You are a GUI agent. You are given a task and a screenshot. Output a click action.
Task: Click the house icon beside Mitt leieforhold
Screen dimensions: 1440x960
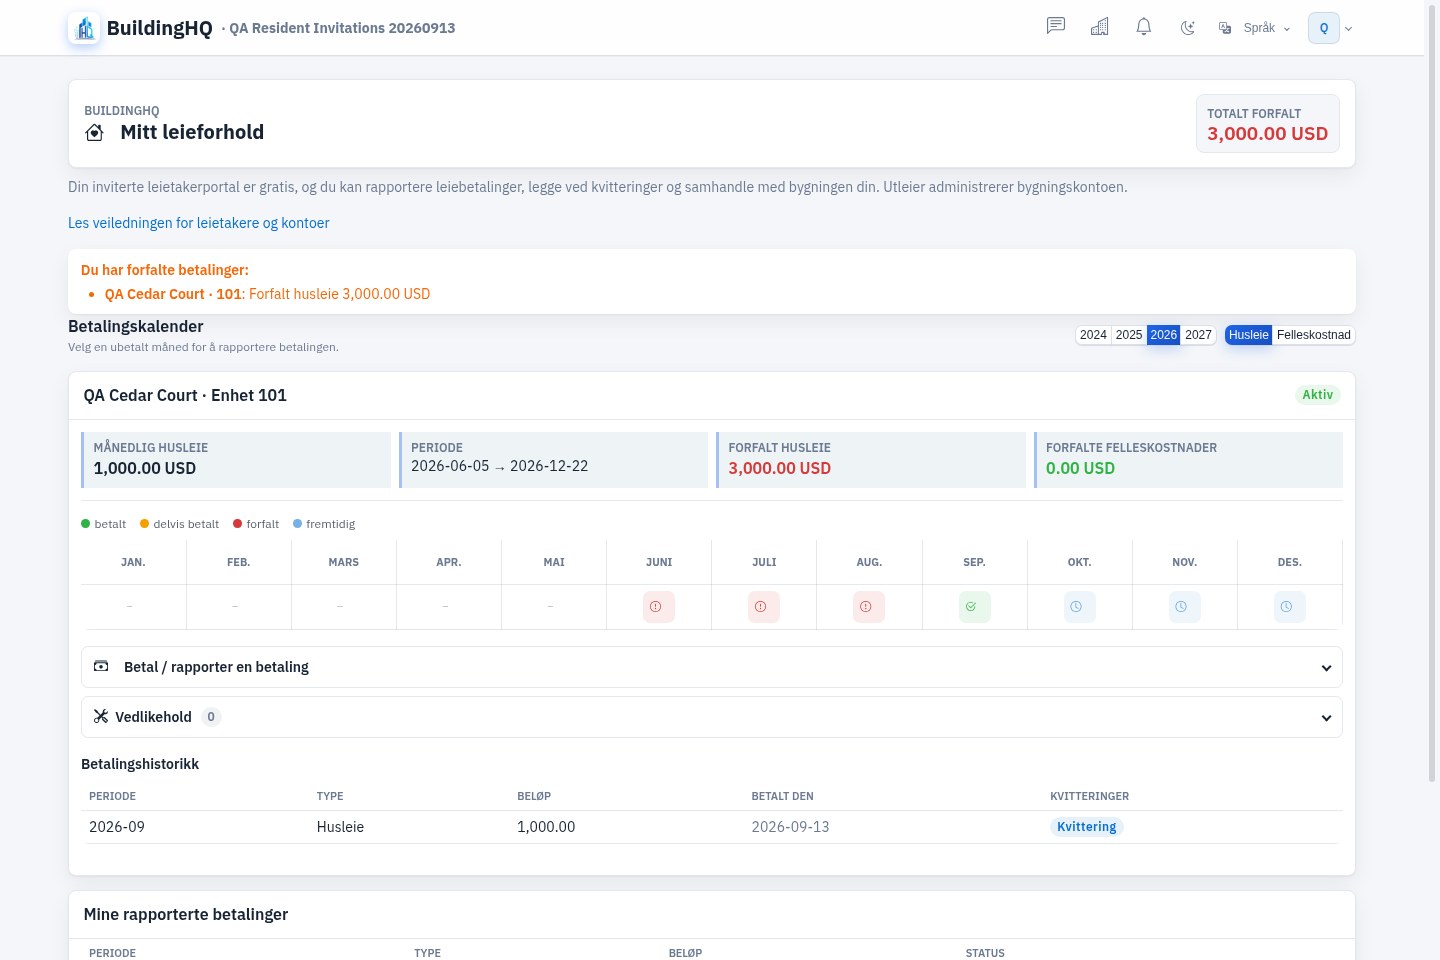click(x=94, y=132)
